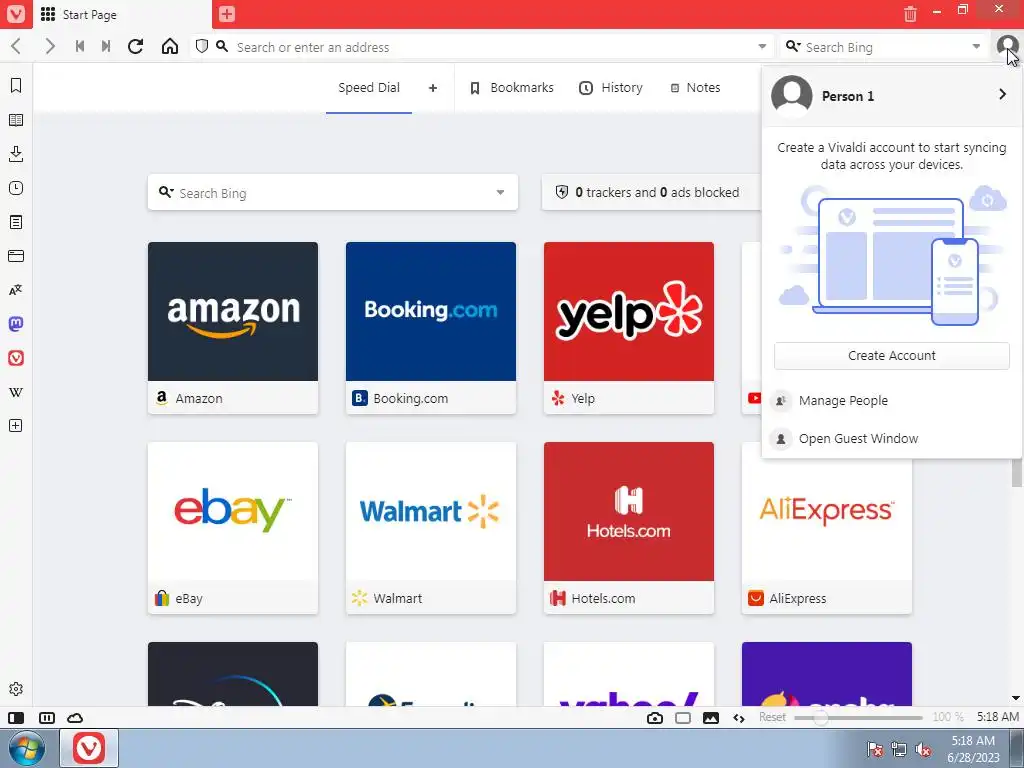
Task: Toggle the side panel visibility
Action: point(16,718)
